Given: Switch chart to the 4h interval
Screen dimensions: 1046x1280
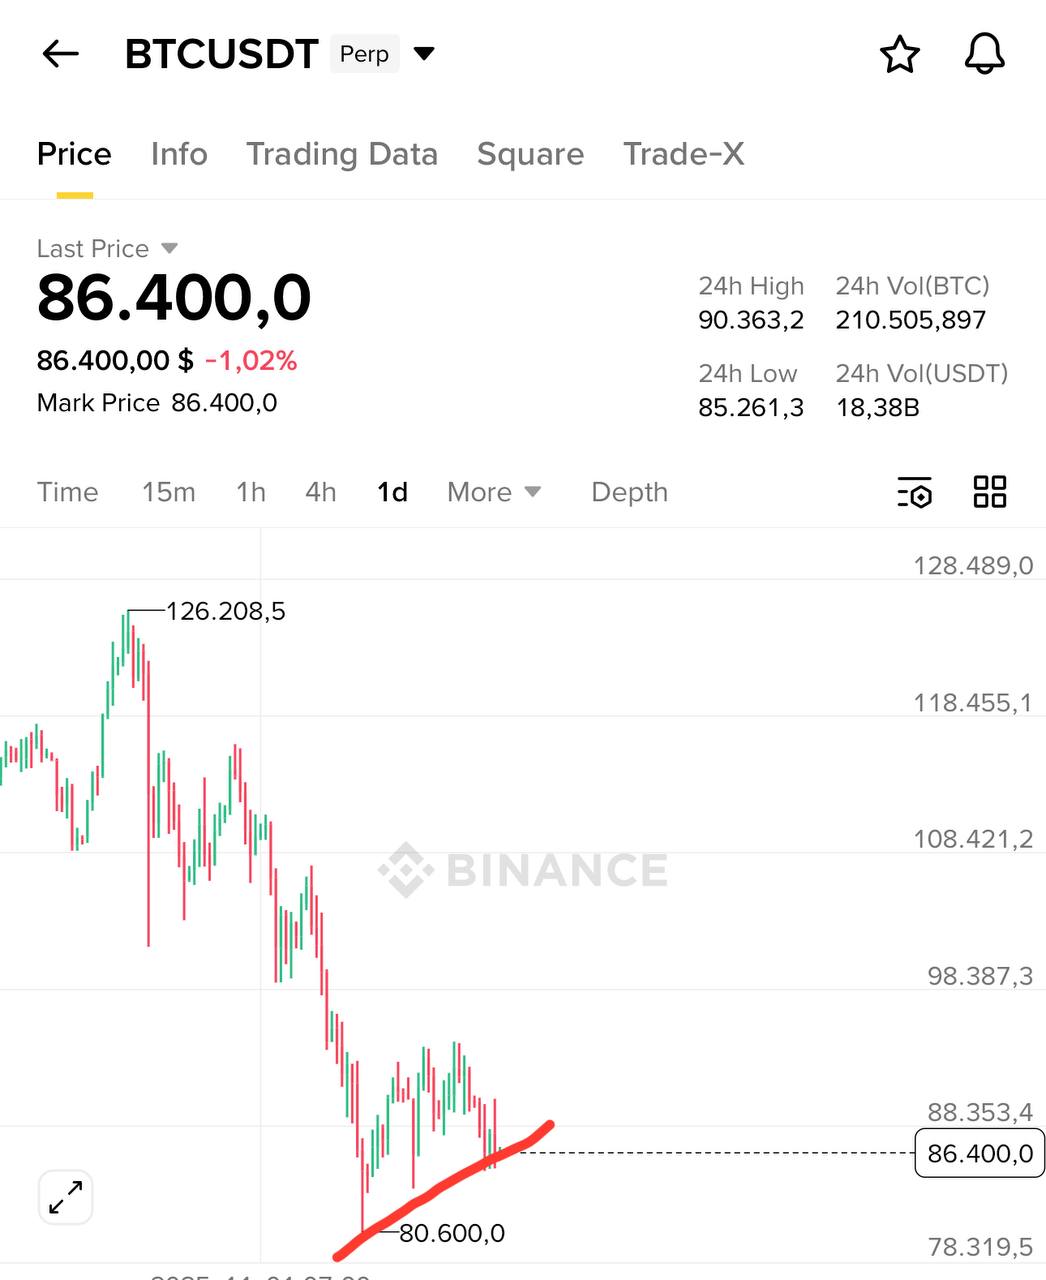Looking at the screenshot, I should [319, 492].
